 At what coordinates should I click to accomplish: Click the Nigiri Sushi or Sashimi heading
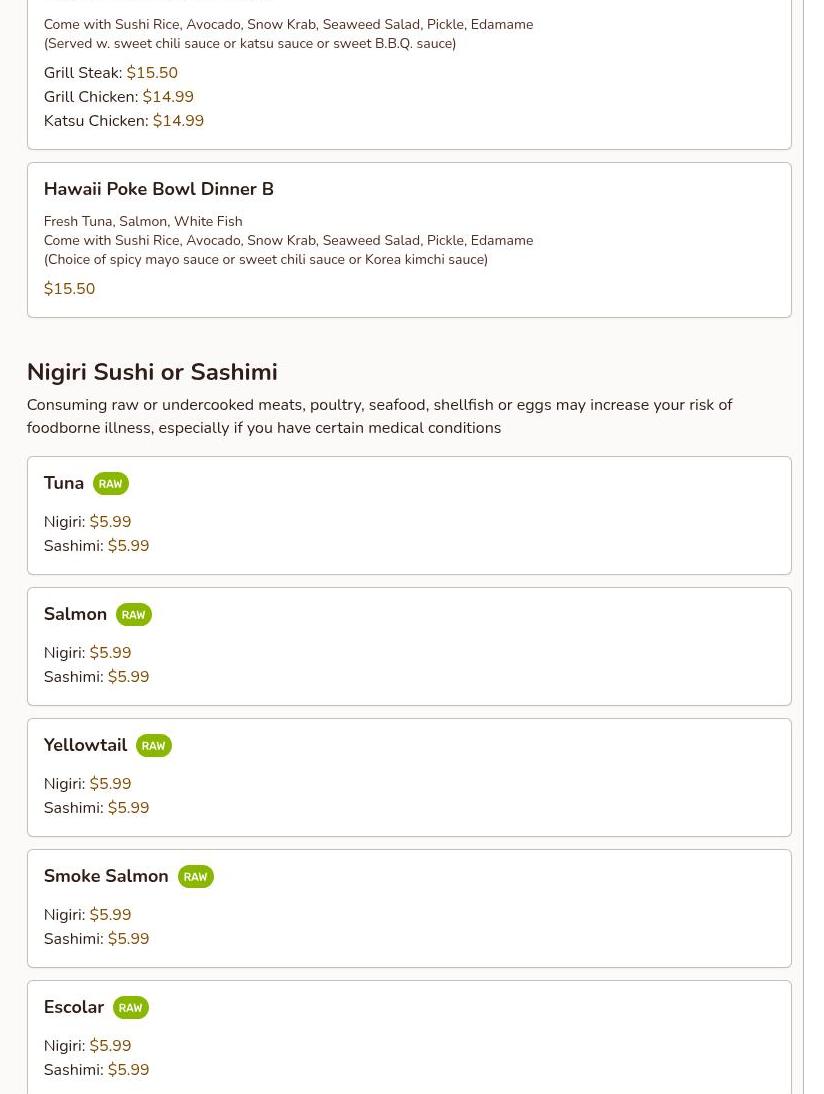tap(152, 372)
